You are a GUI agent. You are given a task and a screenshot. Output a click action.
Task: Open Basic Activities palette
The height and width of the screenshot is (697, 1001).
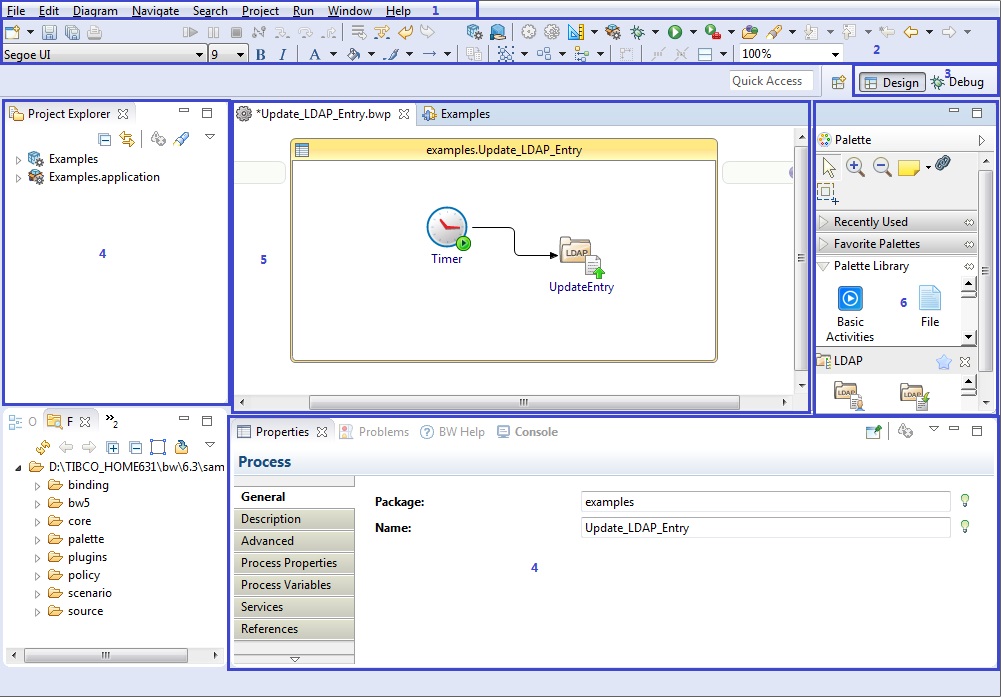(x=850, y=314)
